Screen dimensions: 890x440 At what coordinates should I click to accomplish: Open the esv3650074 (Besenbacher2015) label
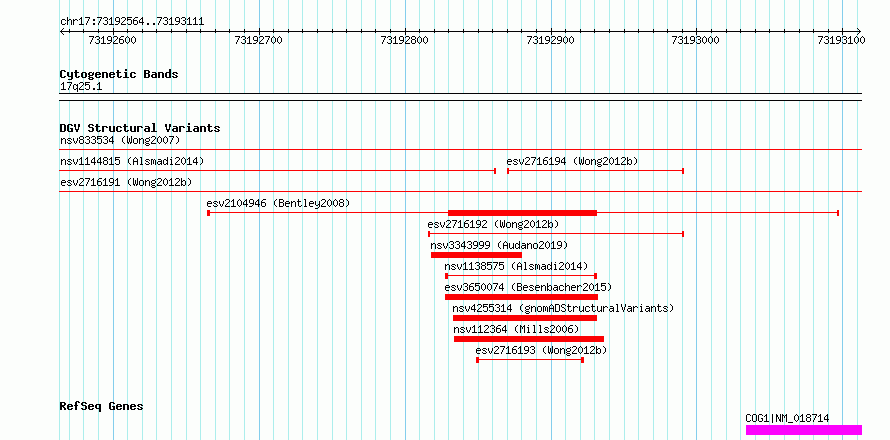(528, 287)
